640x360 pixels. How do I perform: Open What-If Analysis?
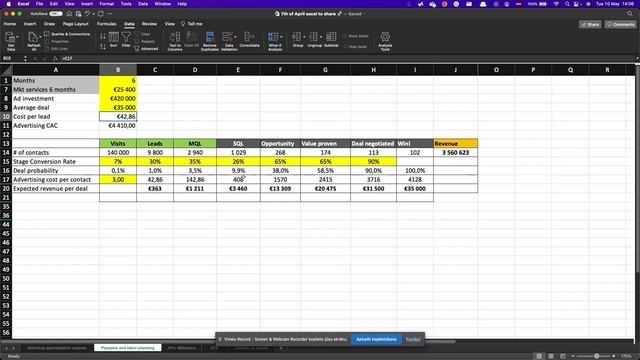275,41
